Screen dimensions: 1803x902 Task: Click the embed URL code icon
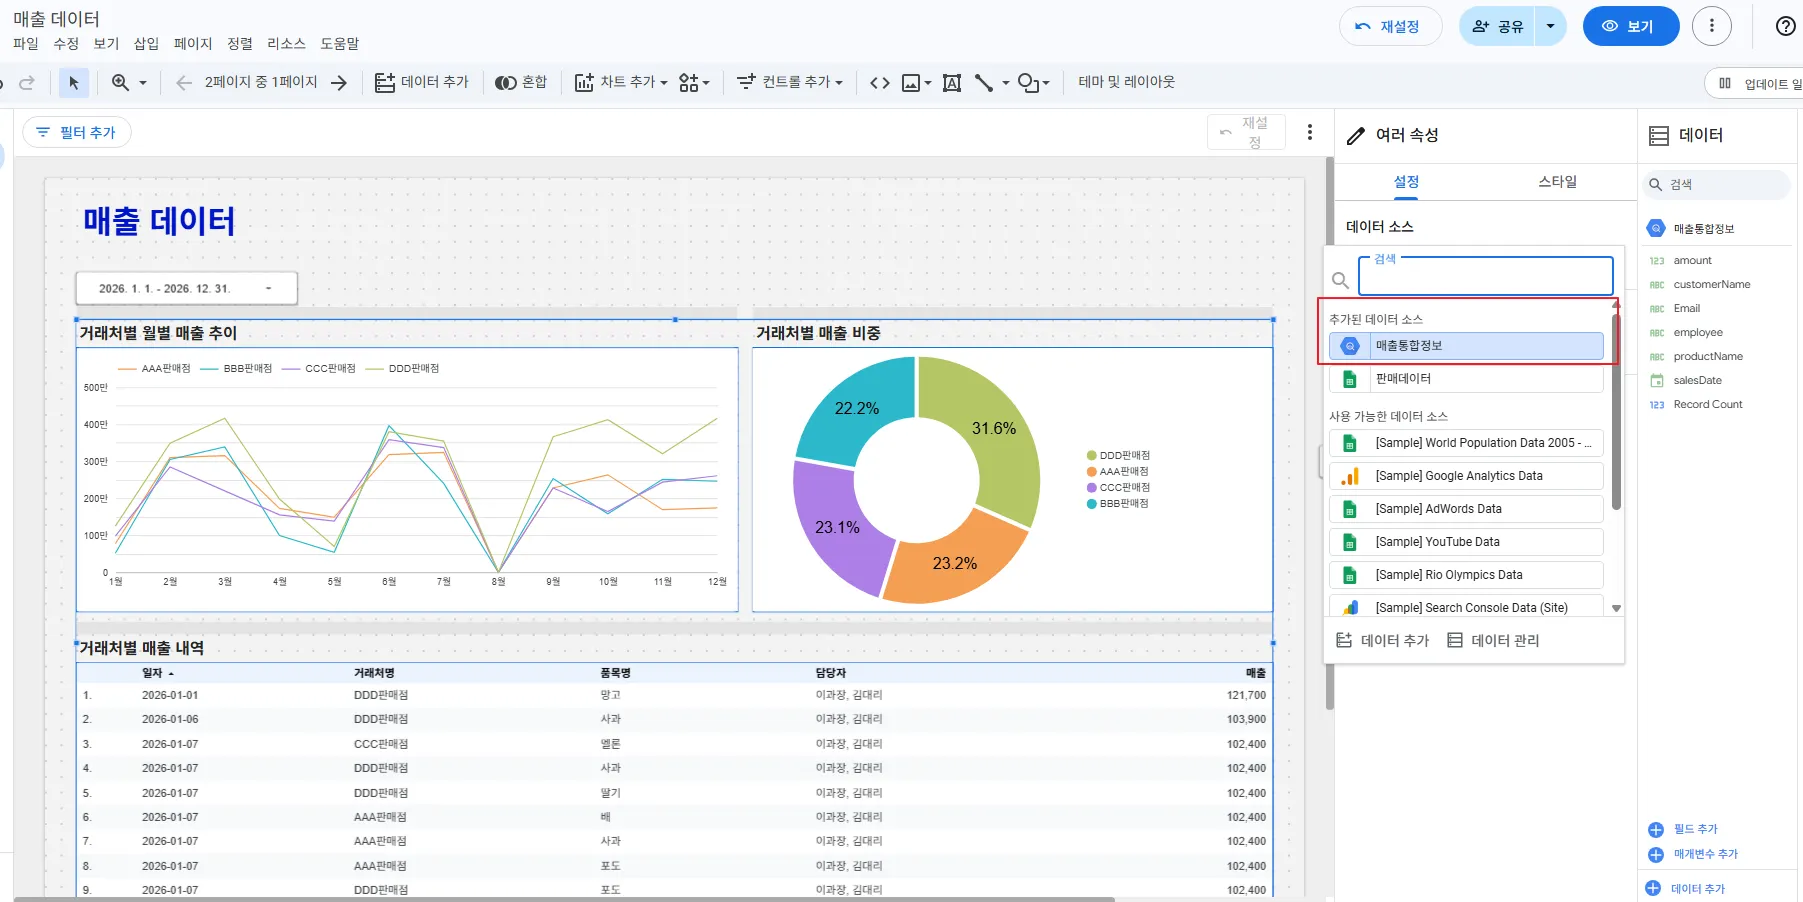point(879,83)
